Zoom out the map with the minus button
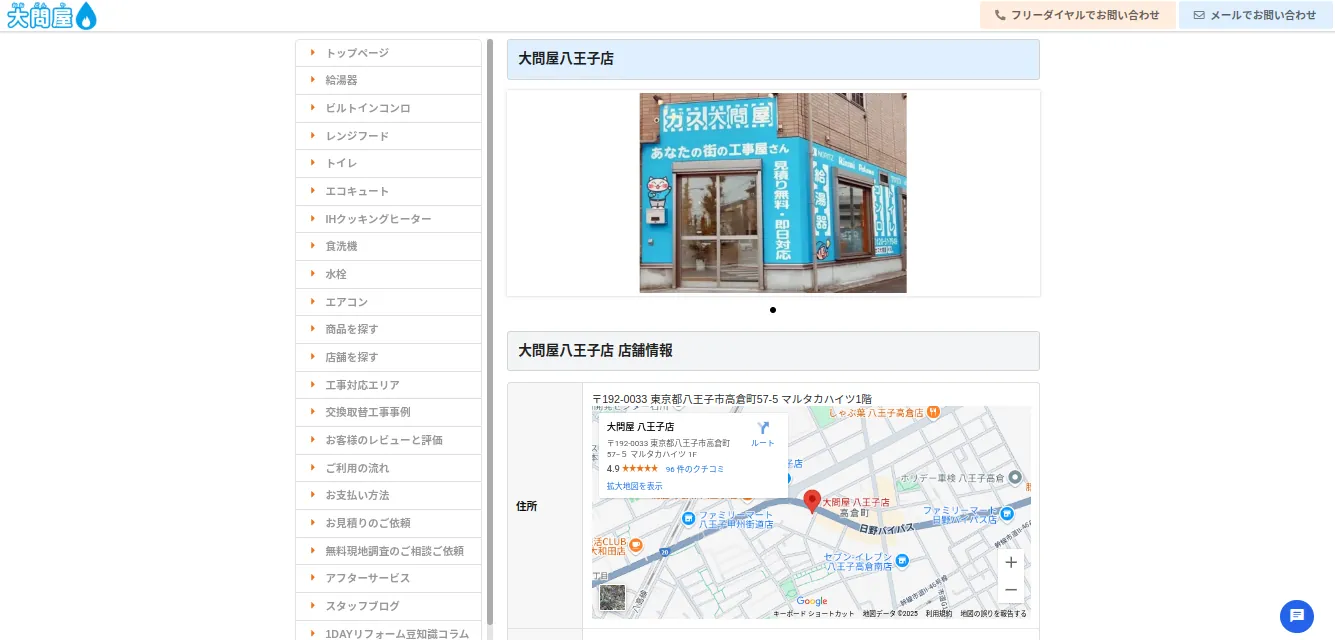1335x640 pixels. 1011,590
